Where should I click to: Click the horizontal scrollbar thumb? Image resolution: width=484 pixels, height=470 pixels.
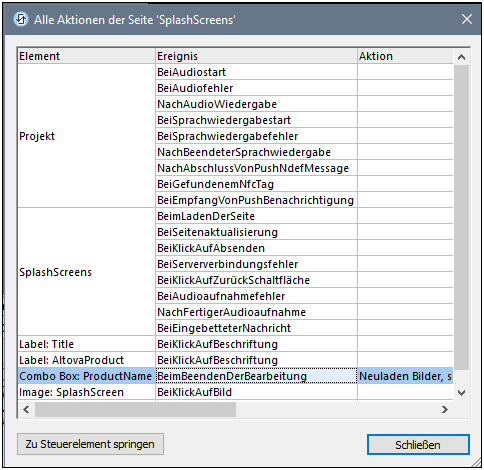coord(135,409)
